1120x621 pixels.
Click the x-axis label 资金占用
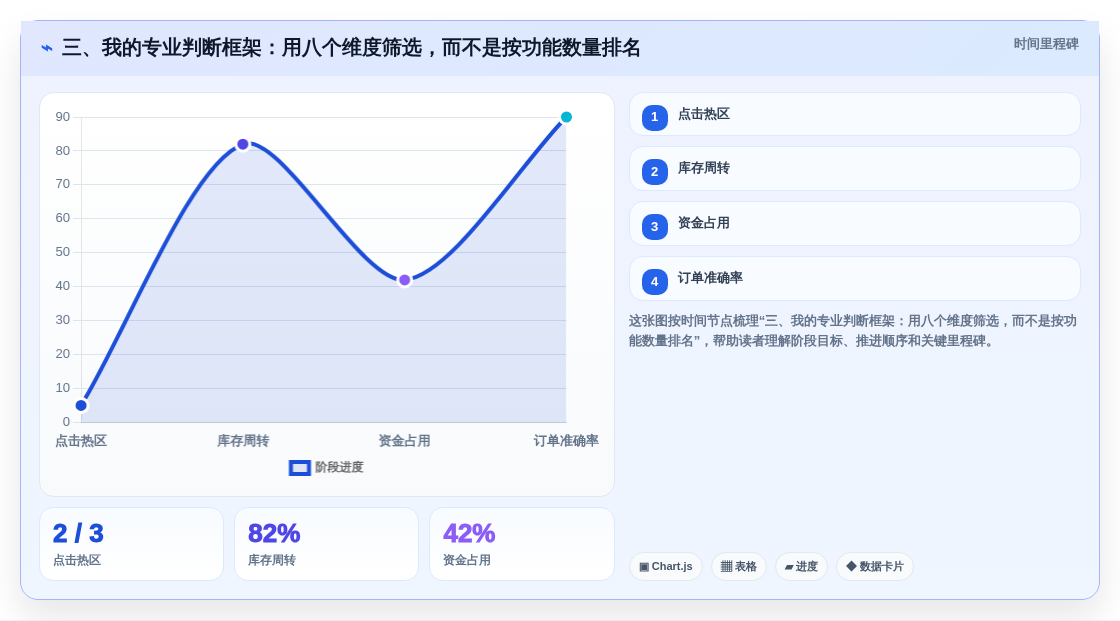404,441
